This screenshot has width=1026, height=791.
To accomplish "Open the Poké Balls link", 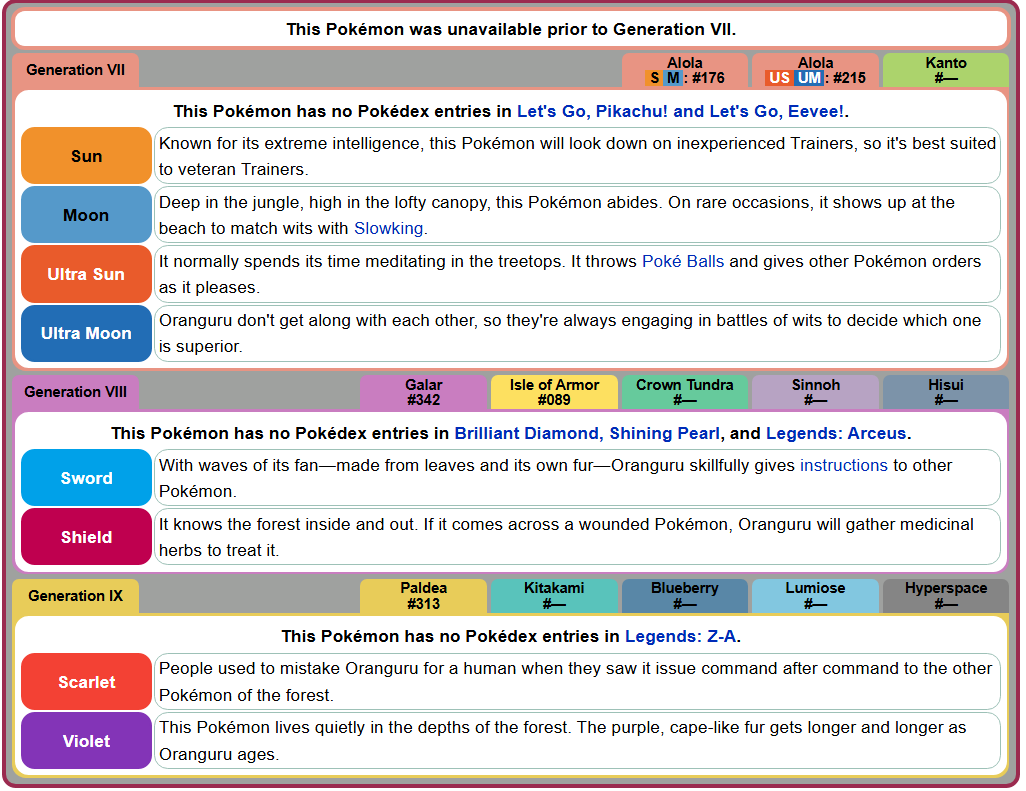I will click(682, 262).
